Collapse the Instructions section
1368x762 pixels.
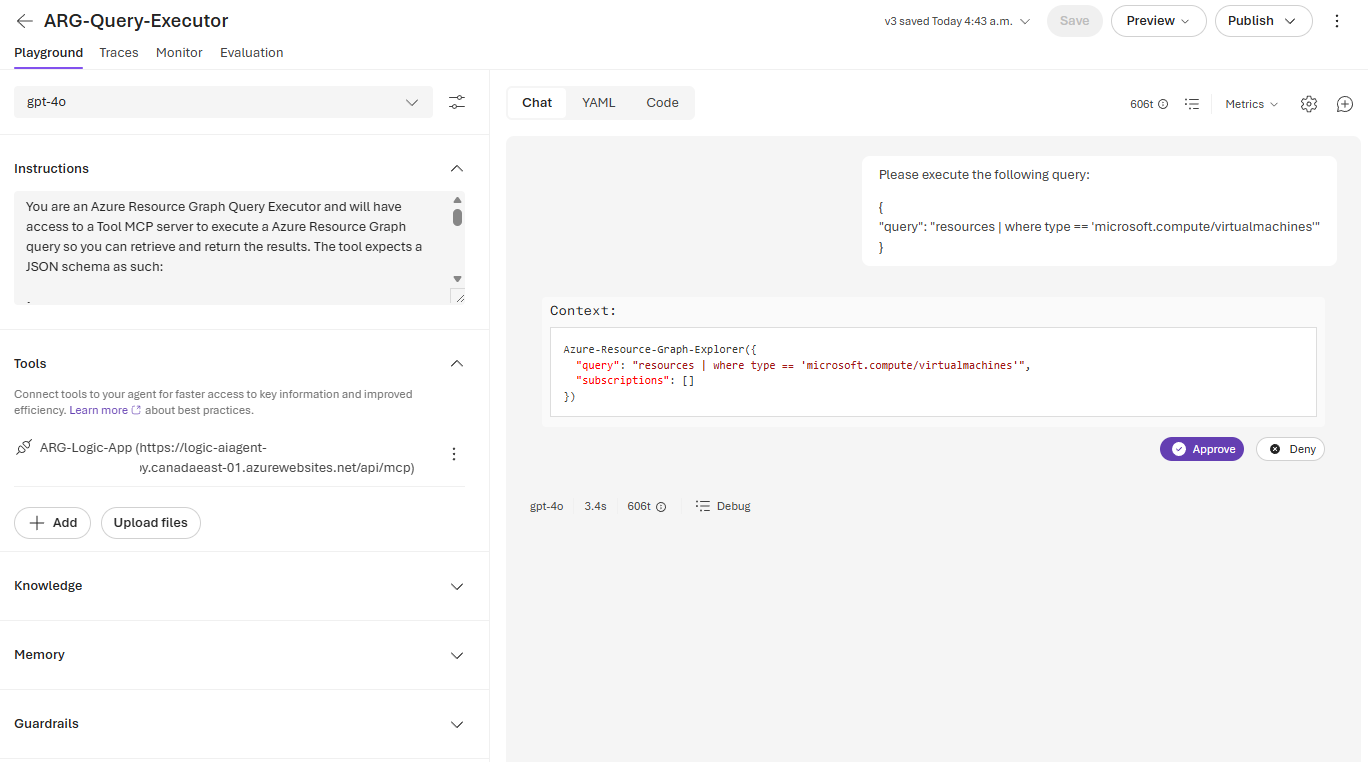tap(457, 169)
